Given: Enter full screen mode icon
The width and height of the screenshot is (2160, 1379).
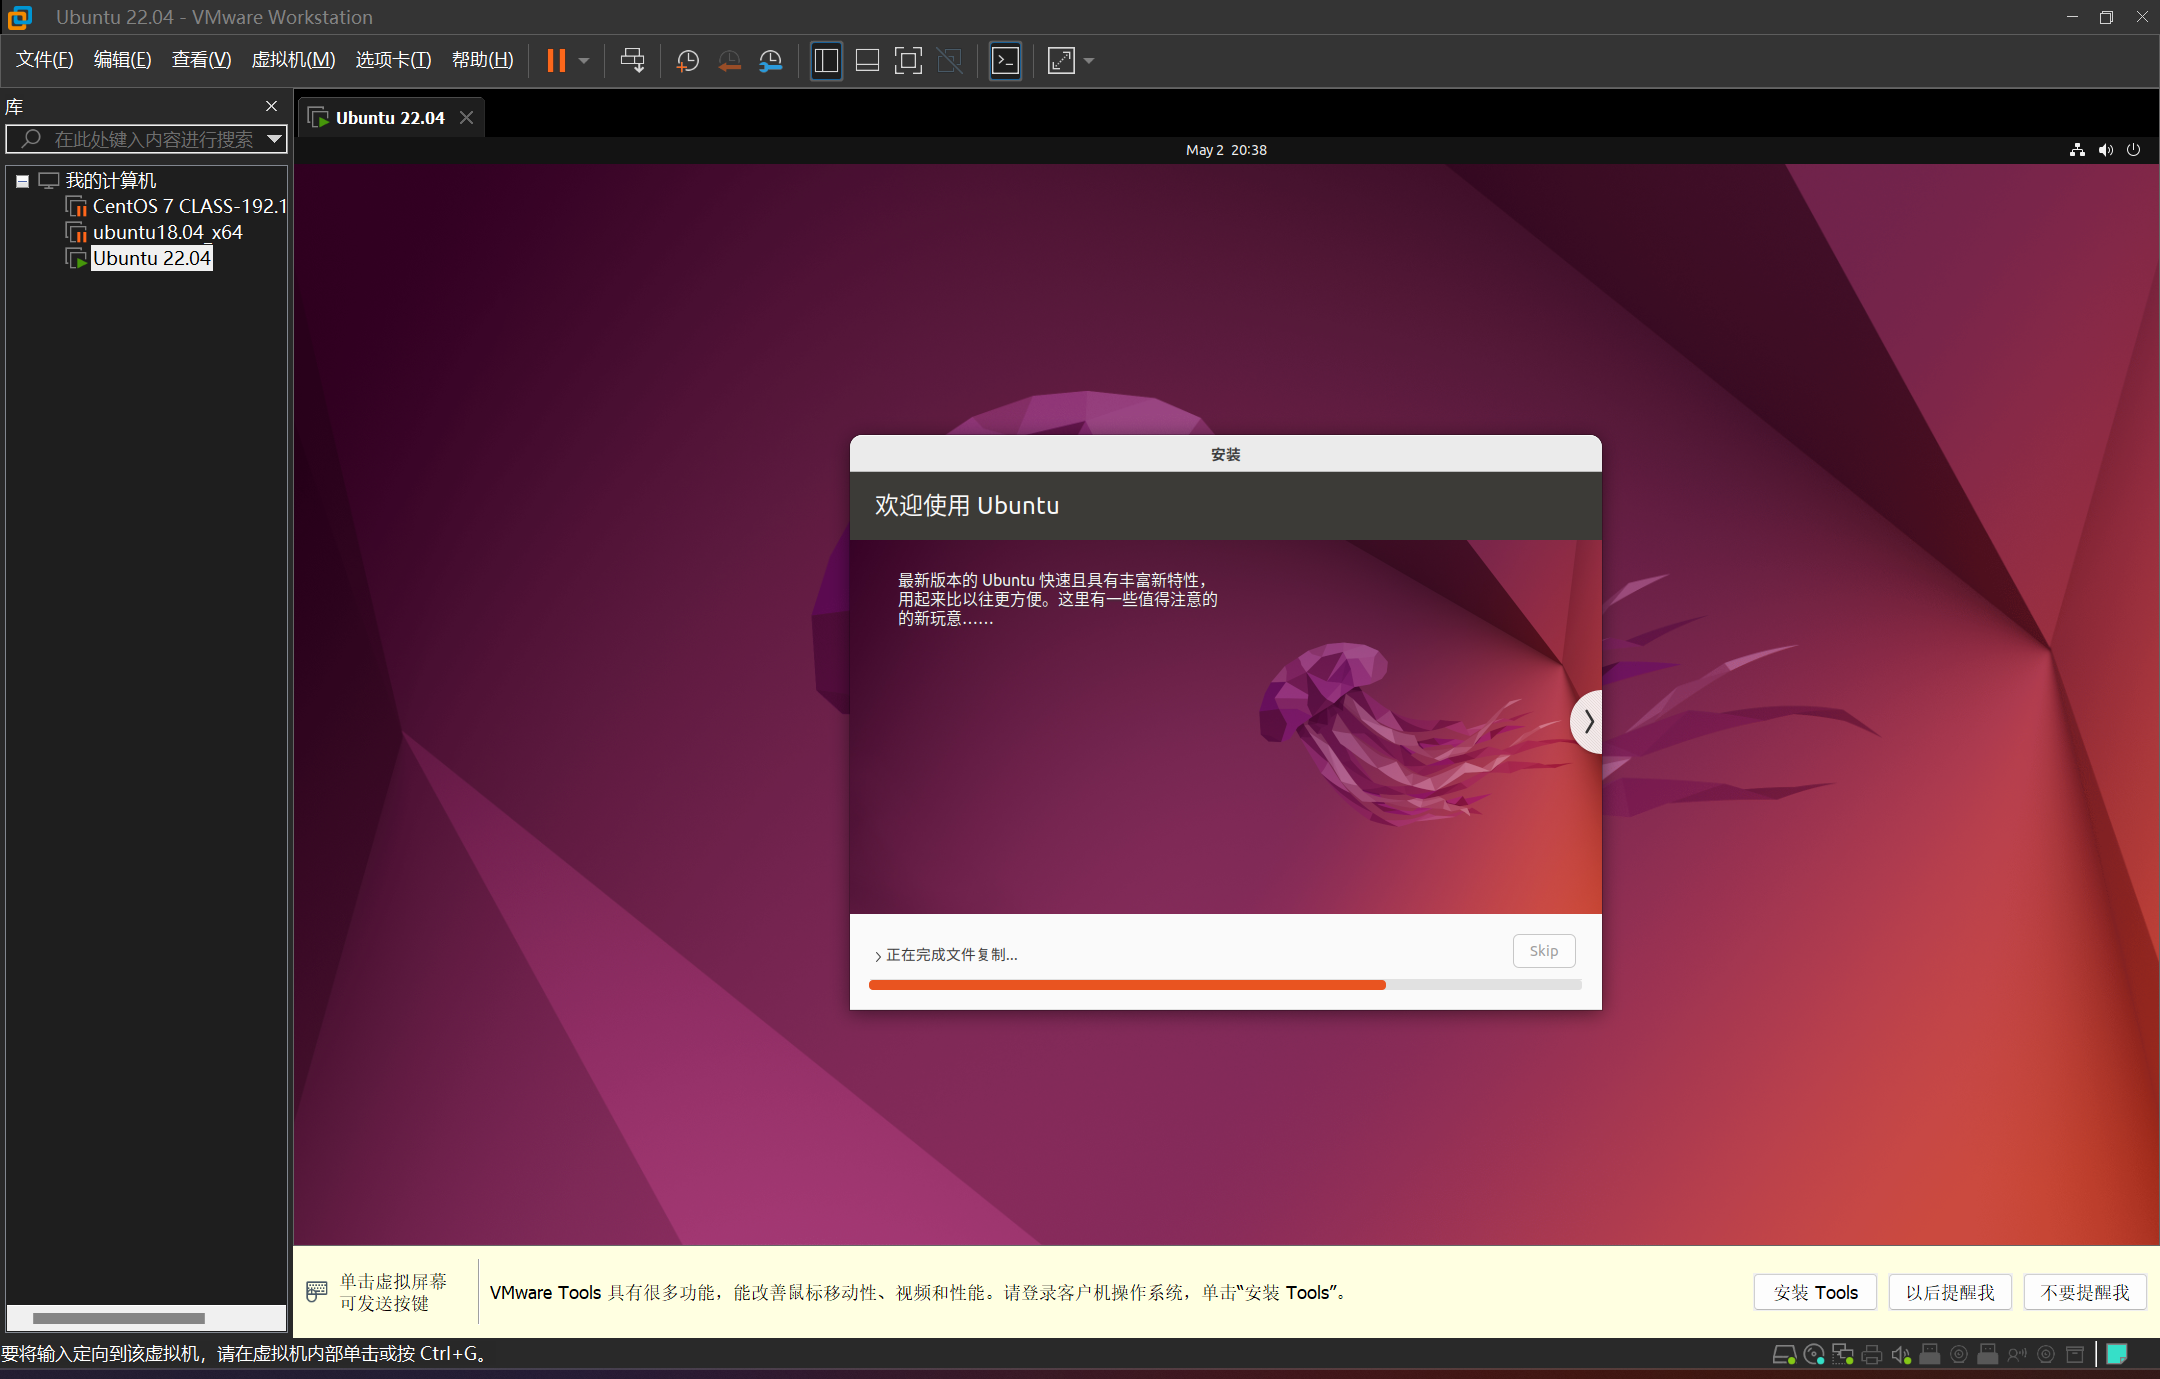Looking at the screenshot, I should click(908, 61).
